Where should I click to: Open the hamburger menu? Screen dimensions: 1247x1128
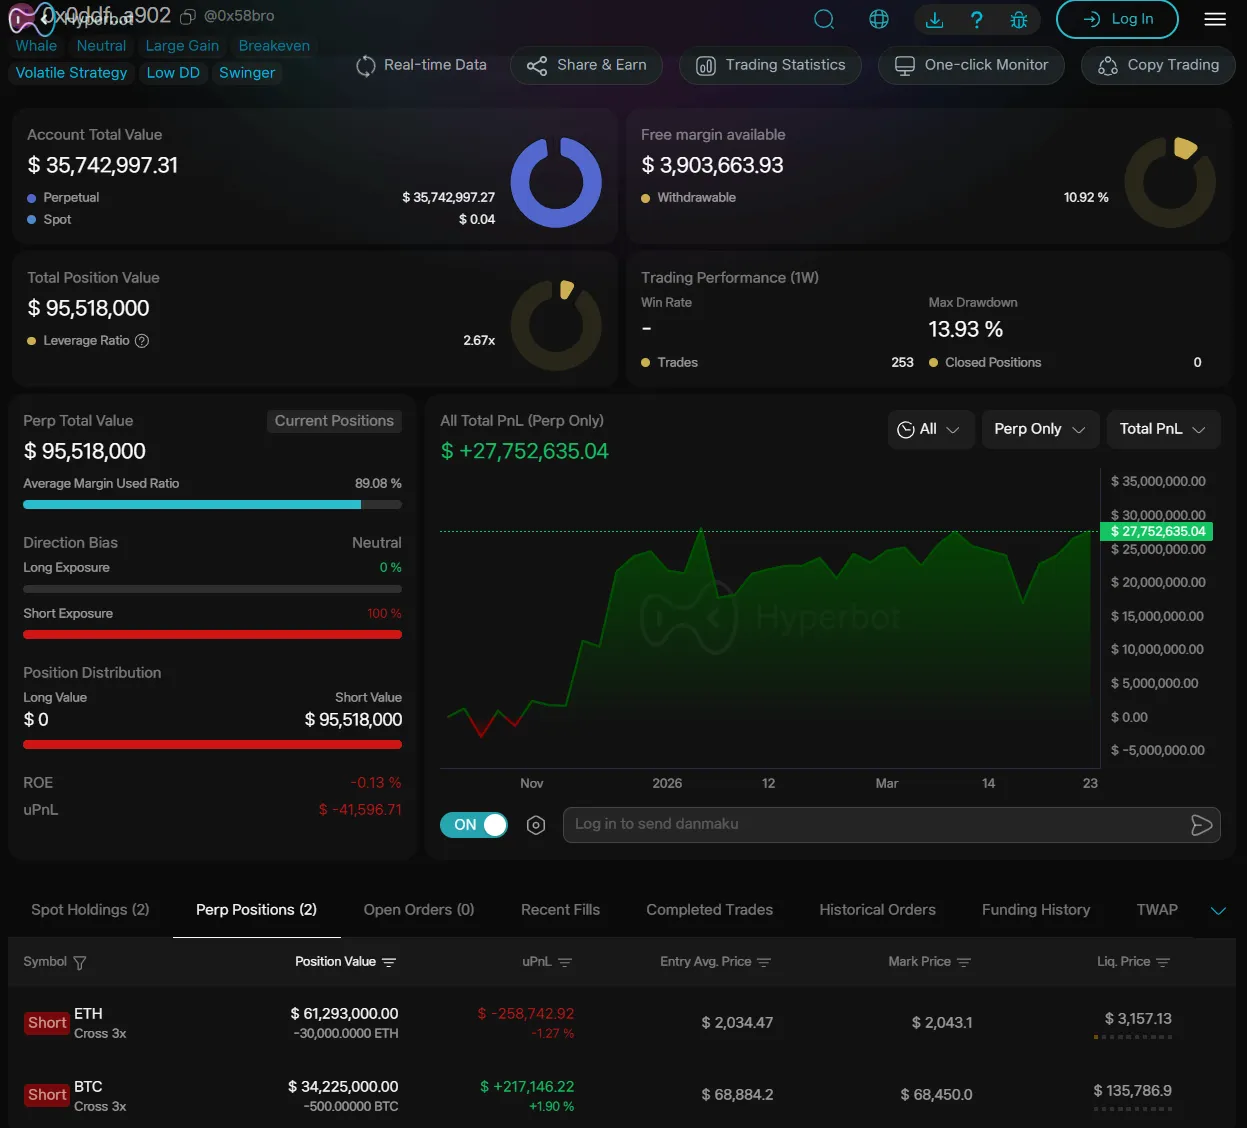1215,19
